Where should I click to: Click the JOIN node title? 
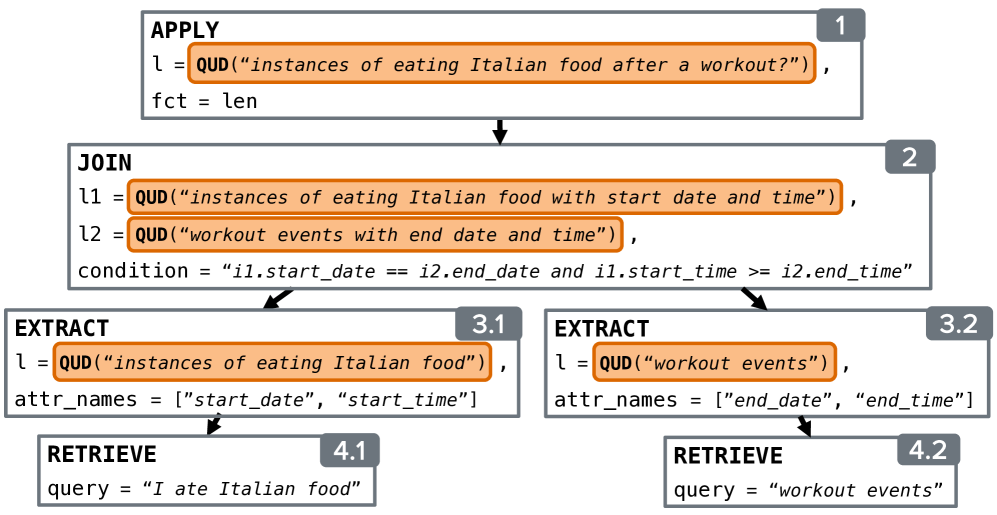pos(104,162)
